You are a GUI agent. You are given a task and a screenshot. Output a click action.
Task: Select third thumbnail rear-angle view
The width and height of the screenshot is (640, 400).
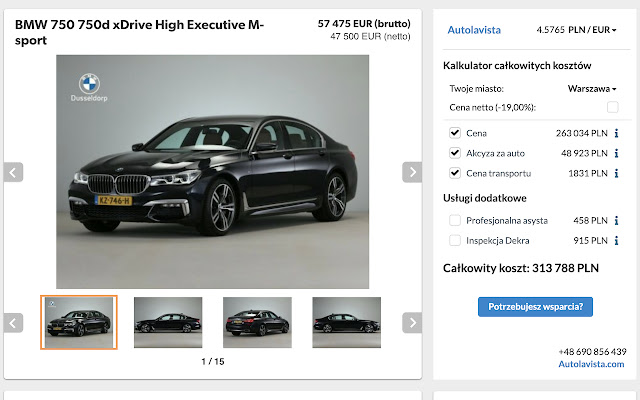[257, 322]
